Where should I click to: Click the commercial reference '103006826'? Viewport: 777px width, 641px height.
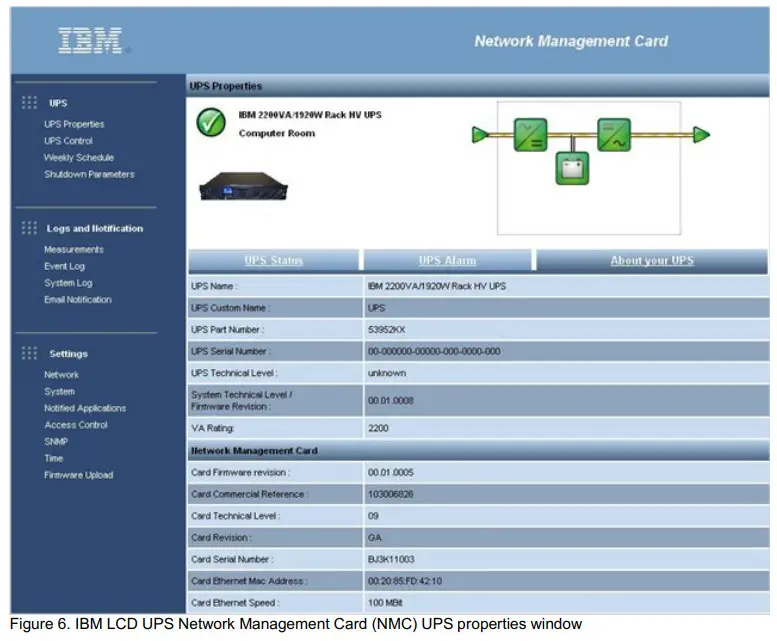(390, 494)
